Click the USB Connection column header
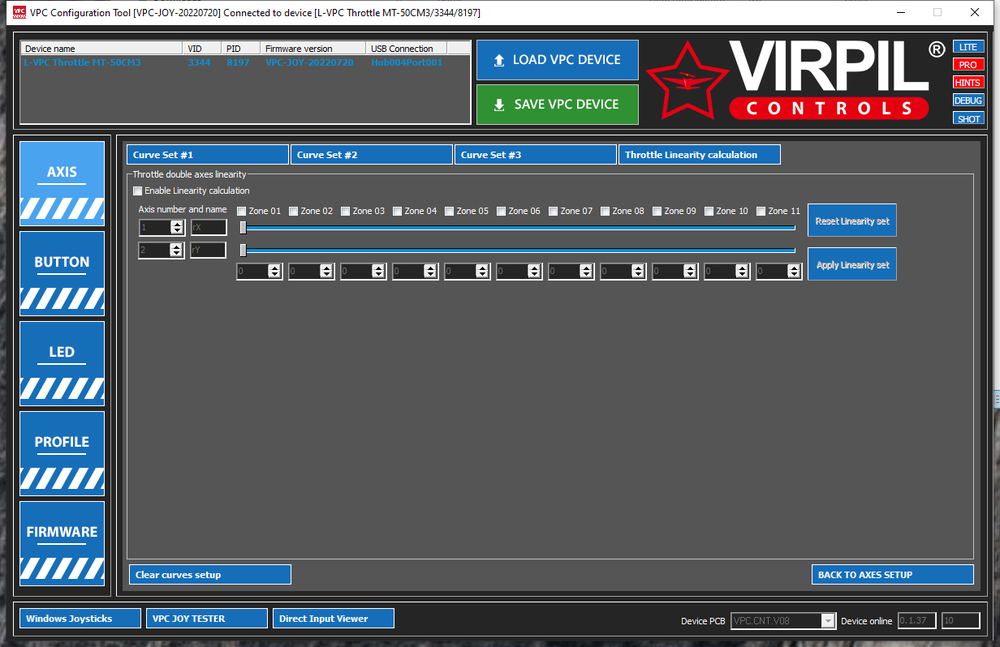Viewport: 1000px width, 647px height. (406, 48)
